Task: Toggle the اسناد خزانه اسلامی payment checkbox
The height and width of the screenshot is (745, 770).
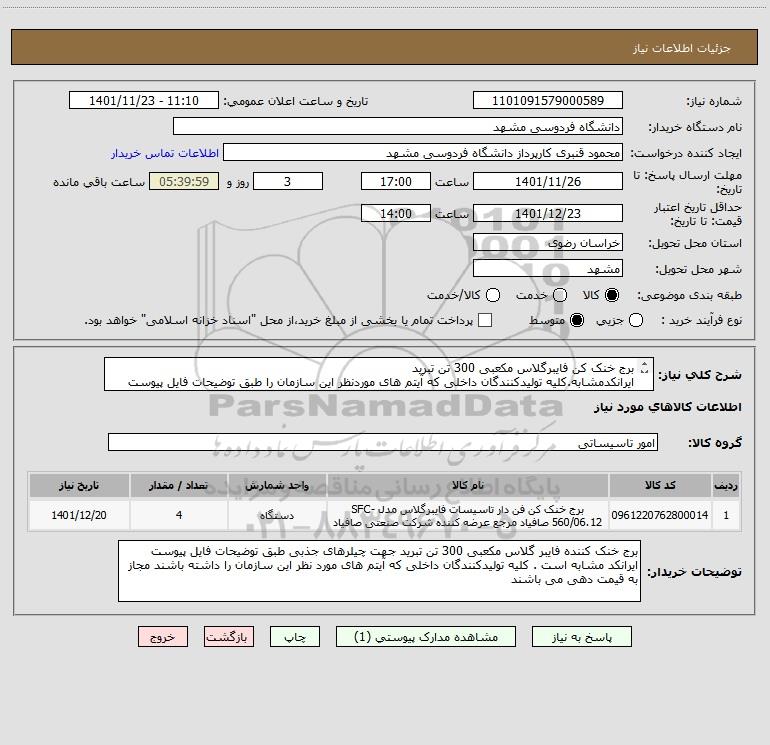Action: [485, 320]
